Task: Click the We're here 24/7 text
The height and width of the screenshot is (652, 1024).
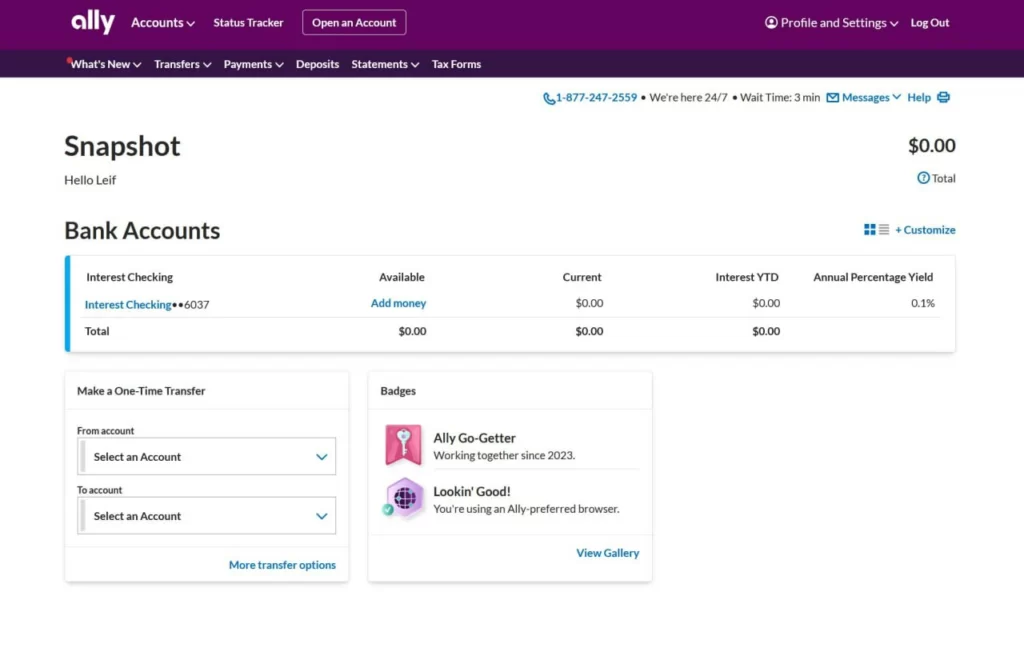Action: 688,97
